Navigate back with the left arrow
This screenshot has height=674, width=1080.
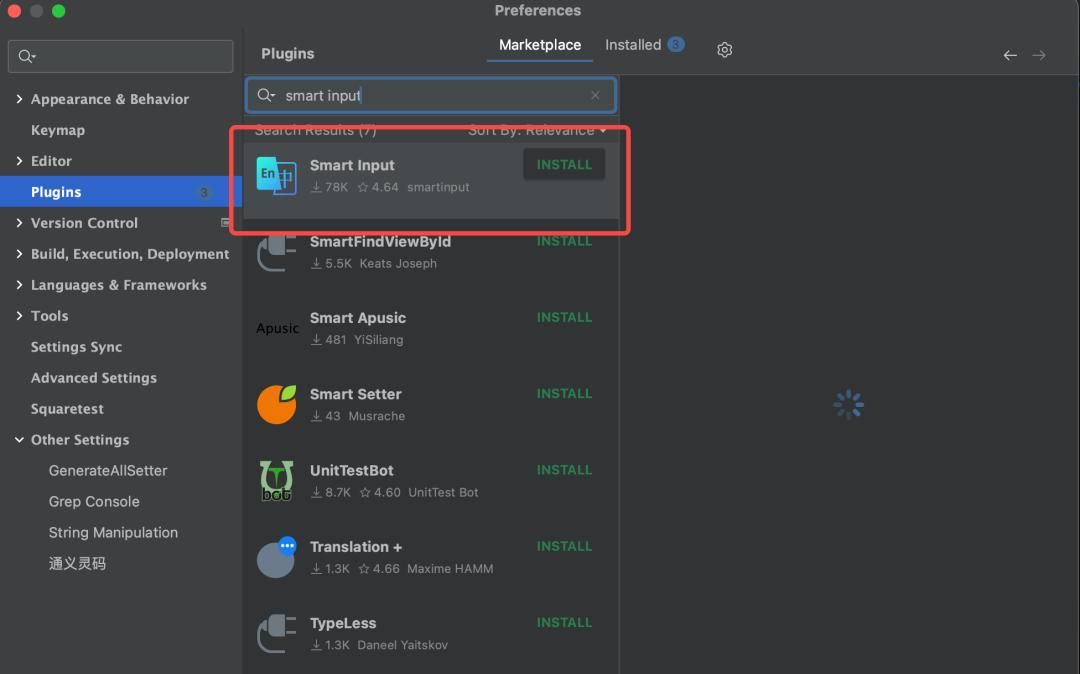pos(1010,55)
